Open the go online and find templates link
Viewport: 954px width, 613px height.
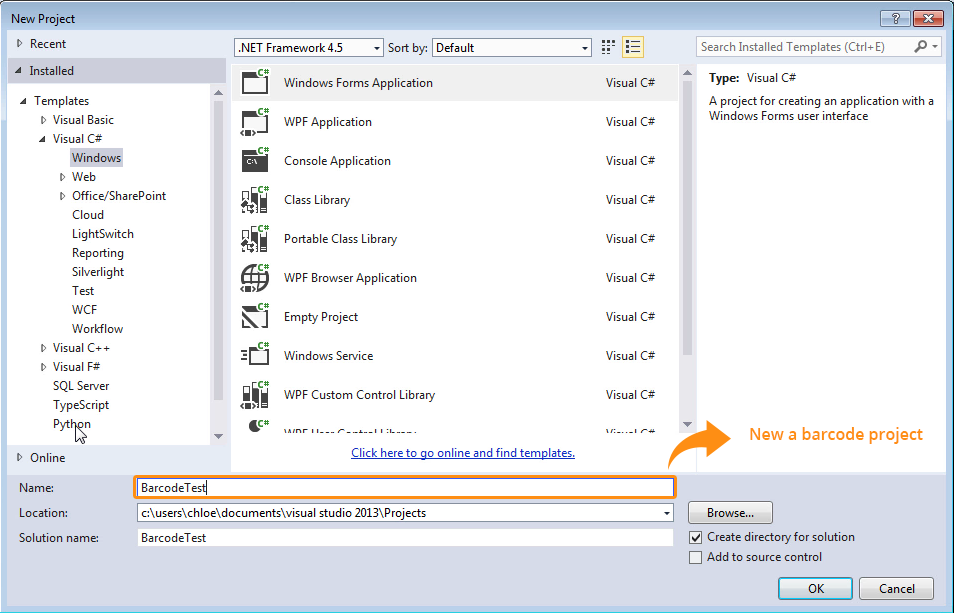(463, 453)
